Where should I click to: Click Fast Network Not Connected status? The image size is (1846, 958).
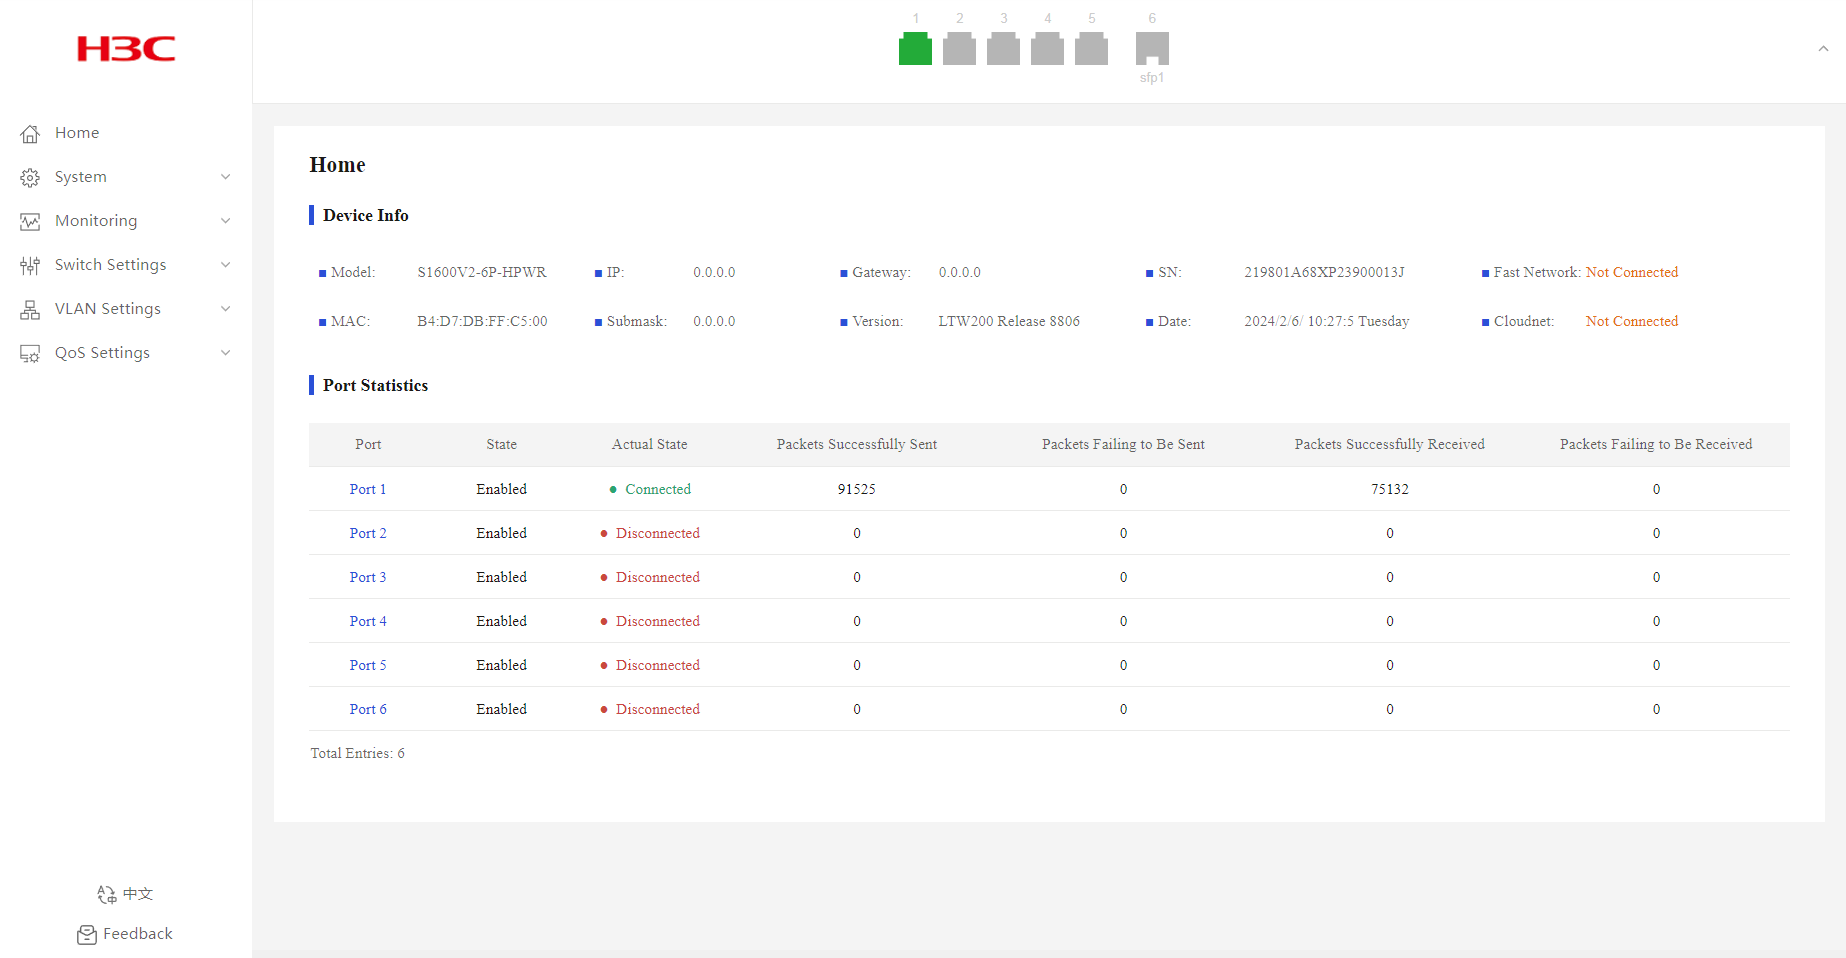pos(1632,272)
